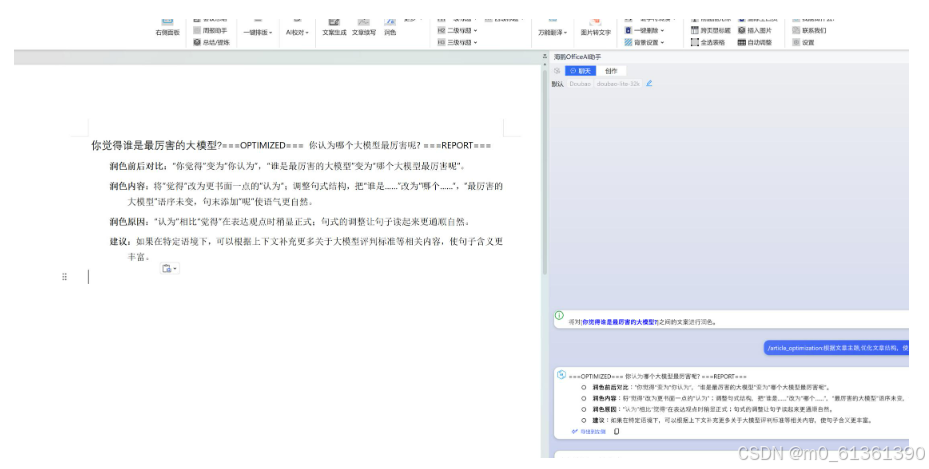Open the 右侧面板 side panel button
The image size is (929, 469).
pos(167,27)
